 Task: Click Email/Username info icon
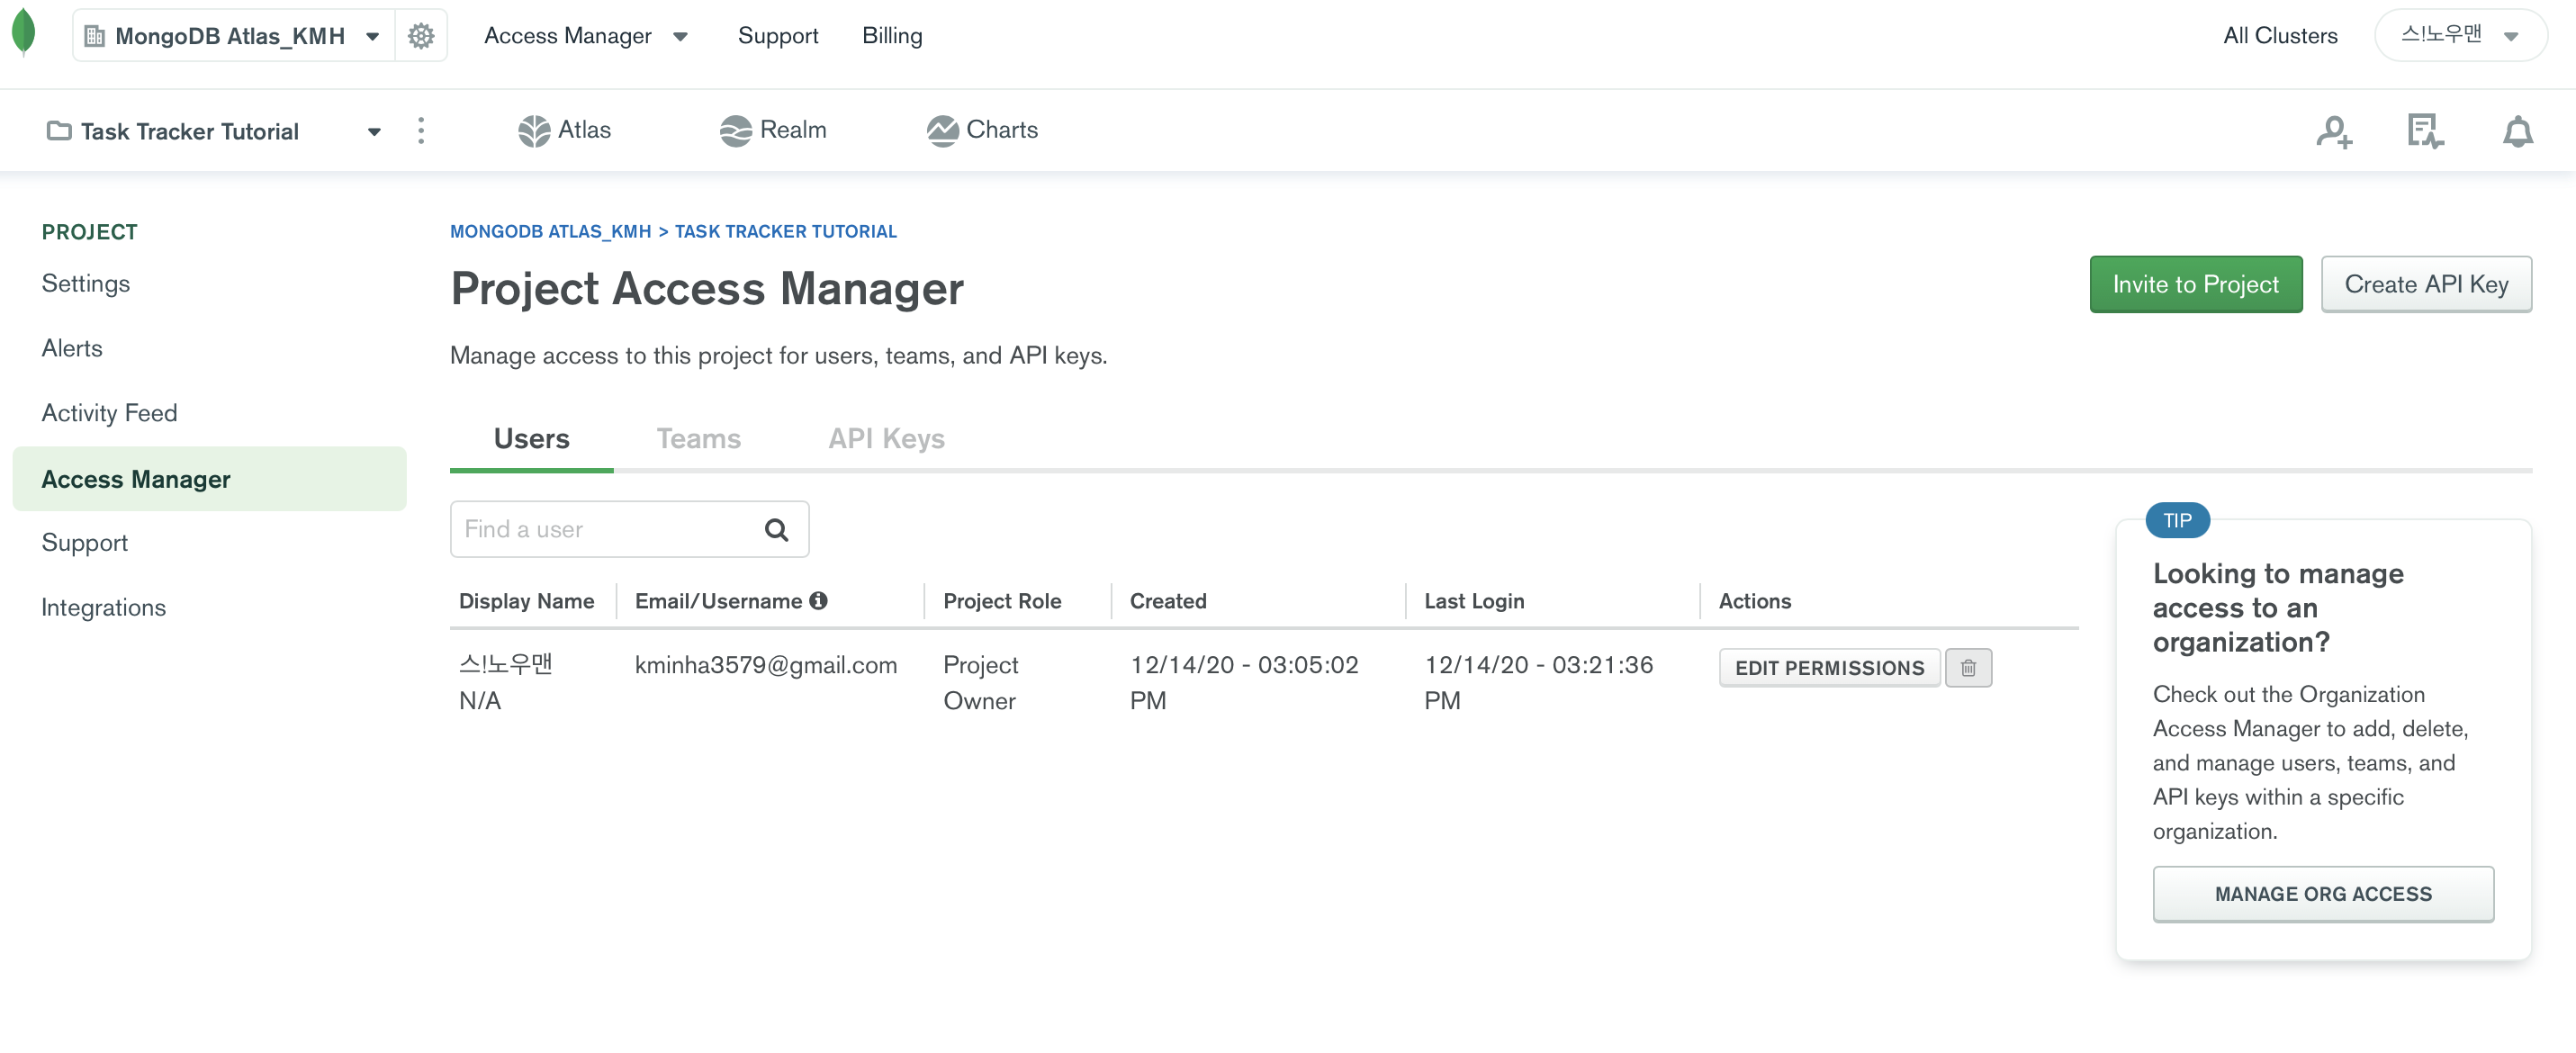[819, 601]
